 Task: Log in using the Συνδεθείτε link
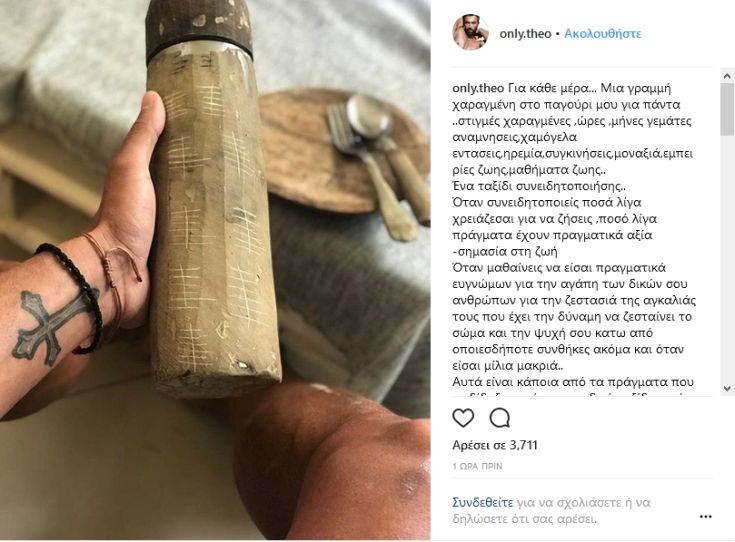483,503
